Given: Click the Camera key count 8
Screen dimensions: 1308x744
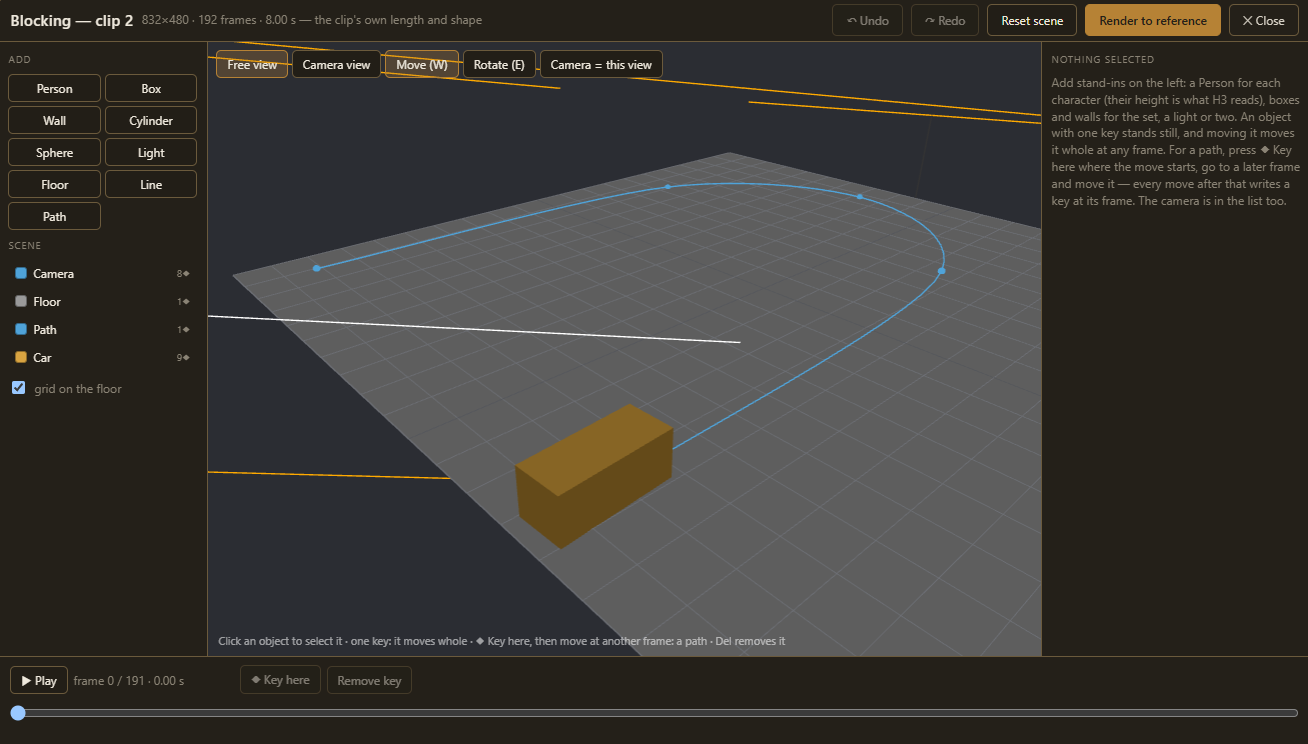Looking at the screenshot, I should click(183, 273).
